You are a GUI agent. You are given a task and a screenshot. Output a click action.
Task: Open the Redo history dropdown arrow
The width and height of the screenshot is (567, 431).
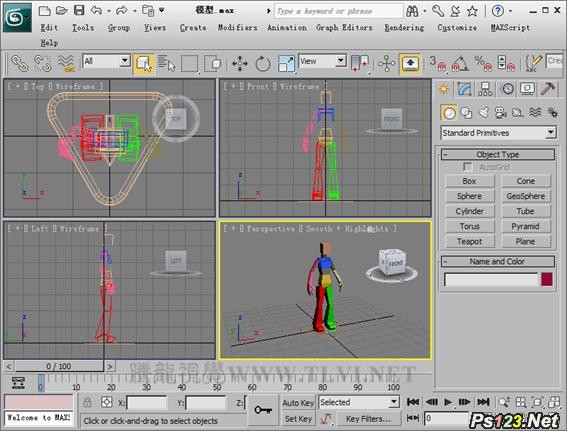pos(135,11)
